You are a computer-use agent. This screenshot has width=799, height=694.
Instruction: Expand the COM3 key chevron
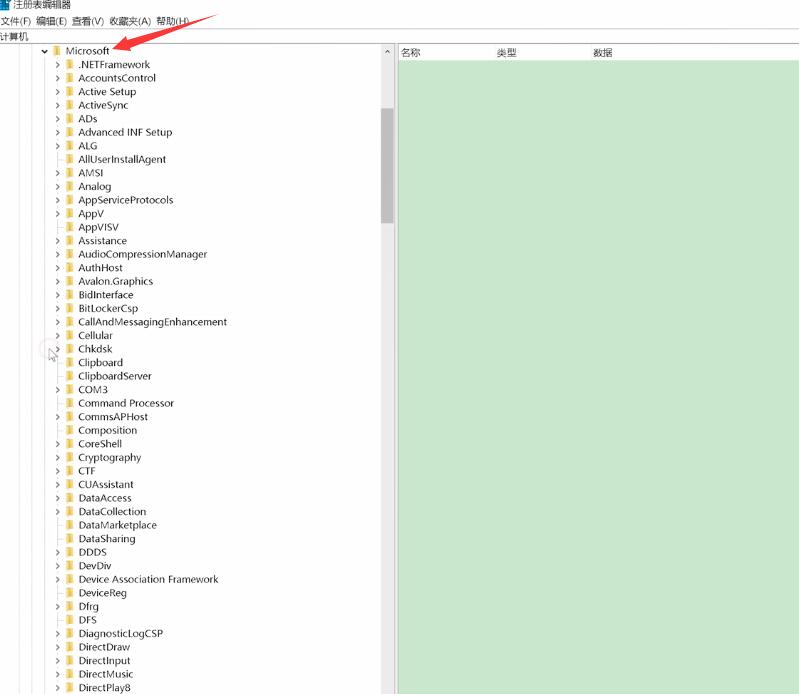tap(58, 390)
